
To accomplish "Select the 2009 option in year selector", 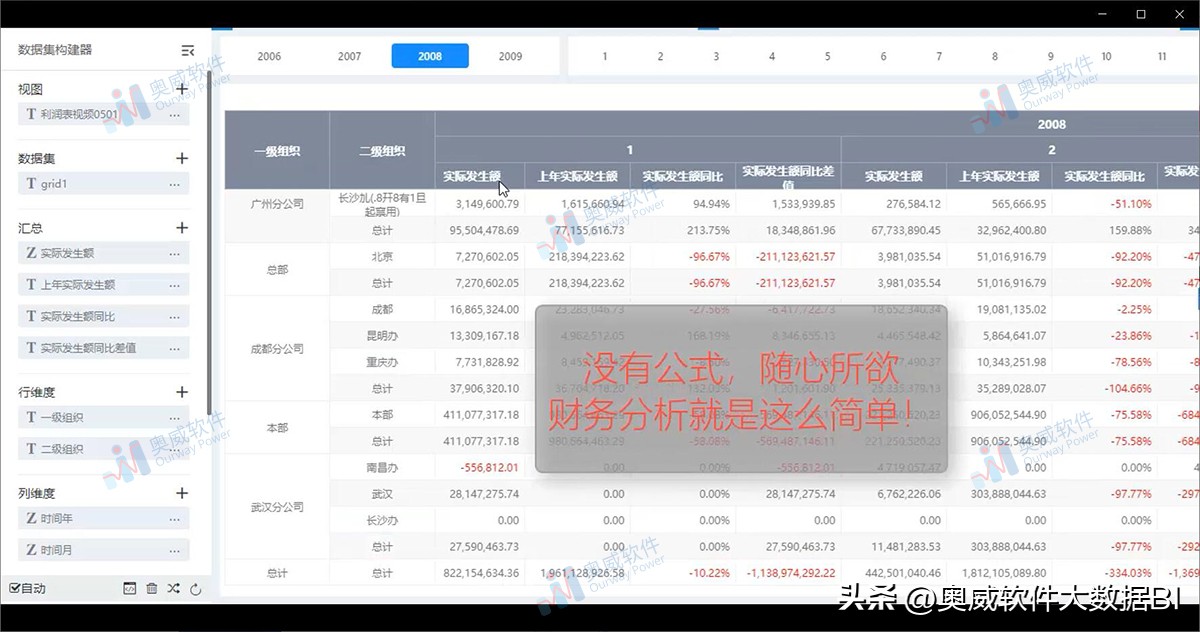I will (510, 56).
